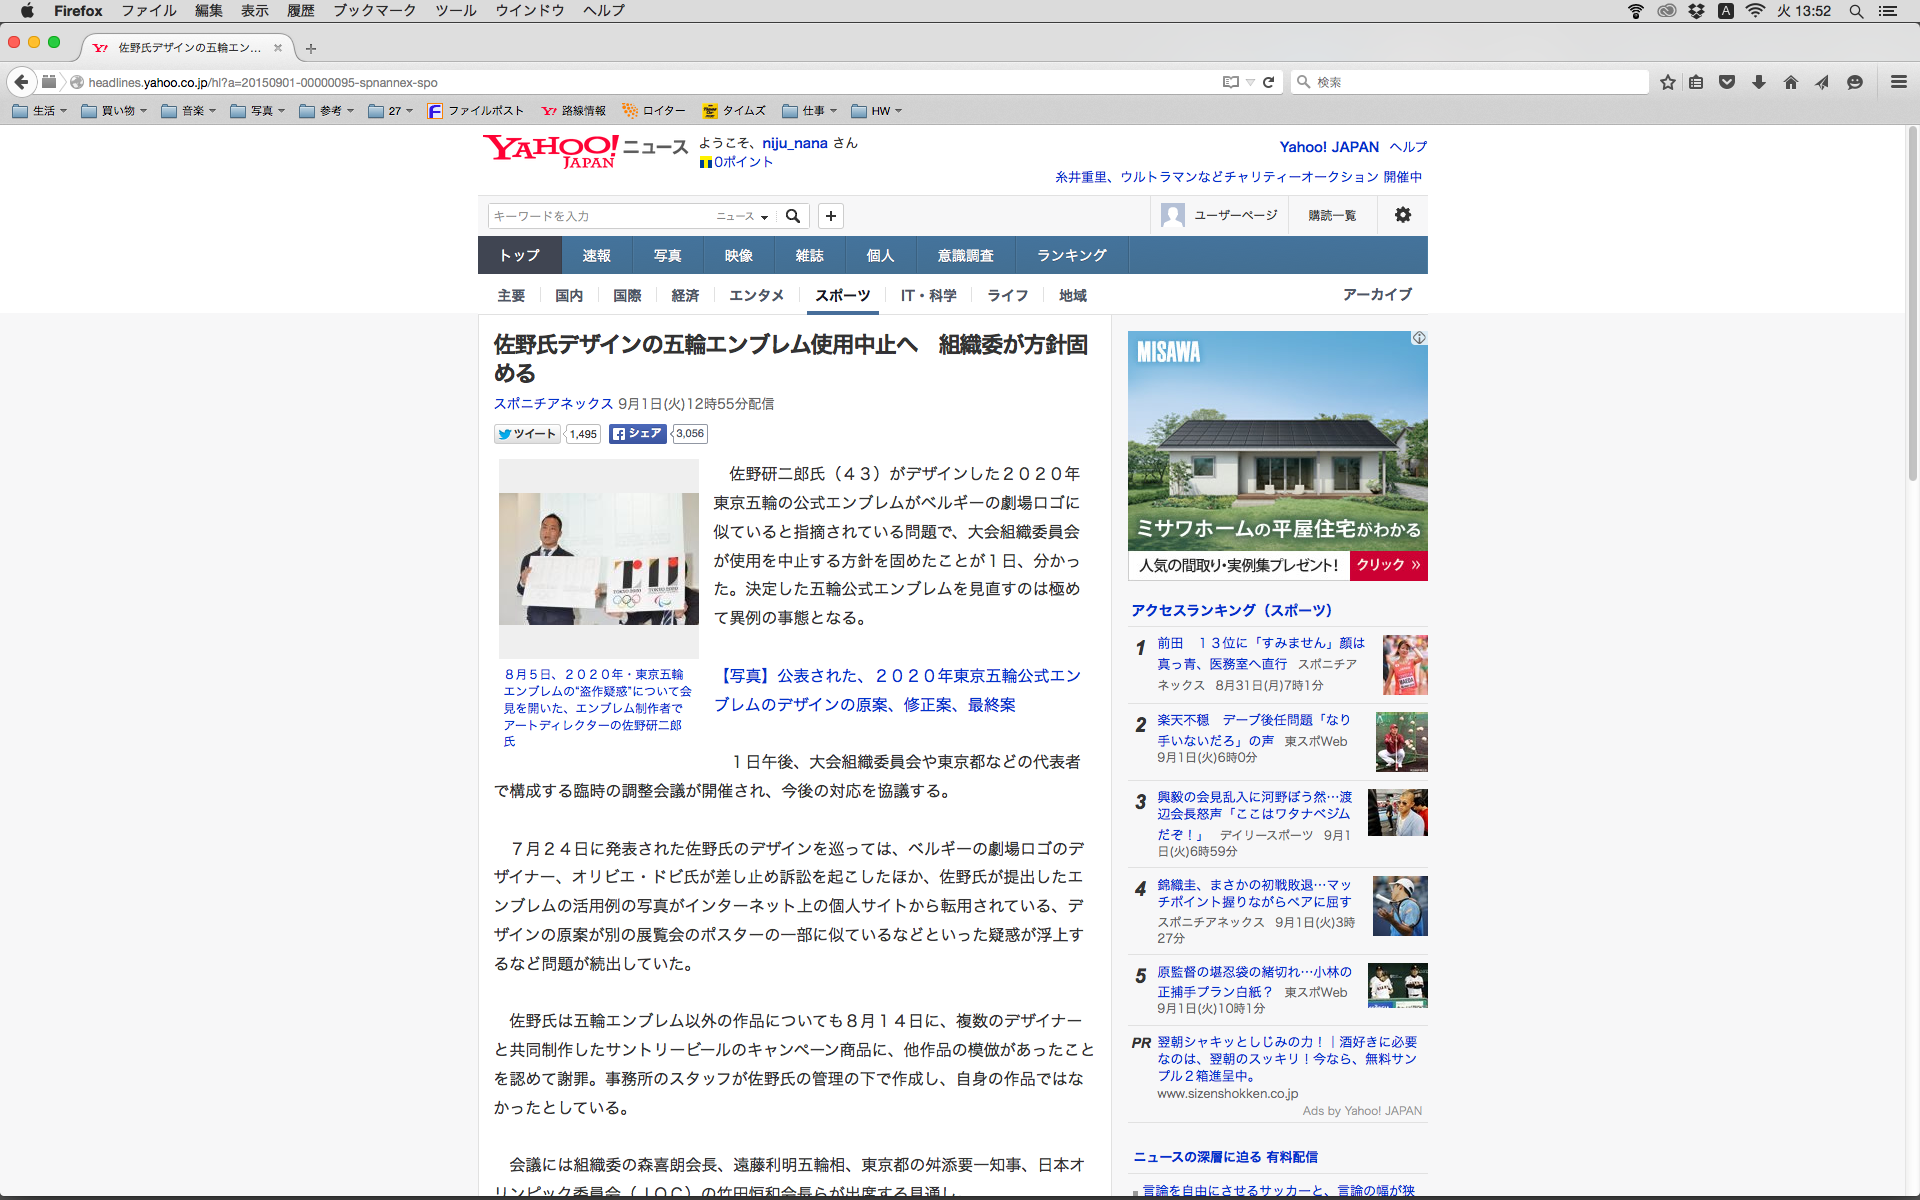The height and width of the screenshot is (1200, 1920).
Task: Expand the ニュース search category dropdown
Action: pyautogui.click(x=742, y=216)
